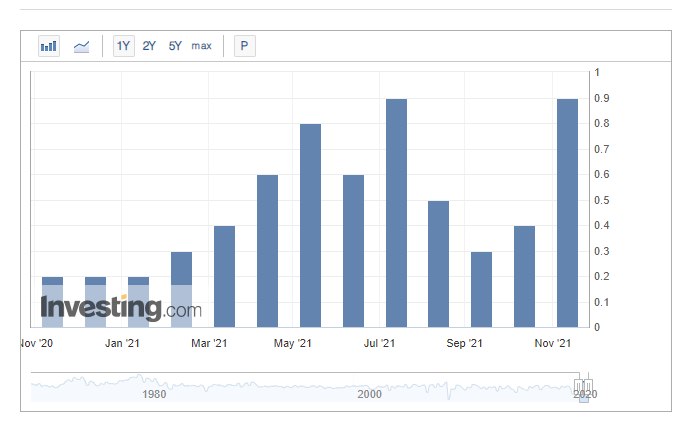Click the 0.5 bar after Jul '21
Image resolution: width=683 pixels, height=423 pixels.
(x=439, y=264)
